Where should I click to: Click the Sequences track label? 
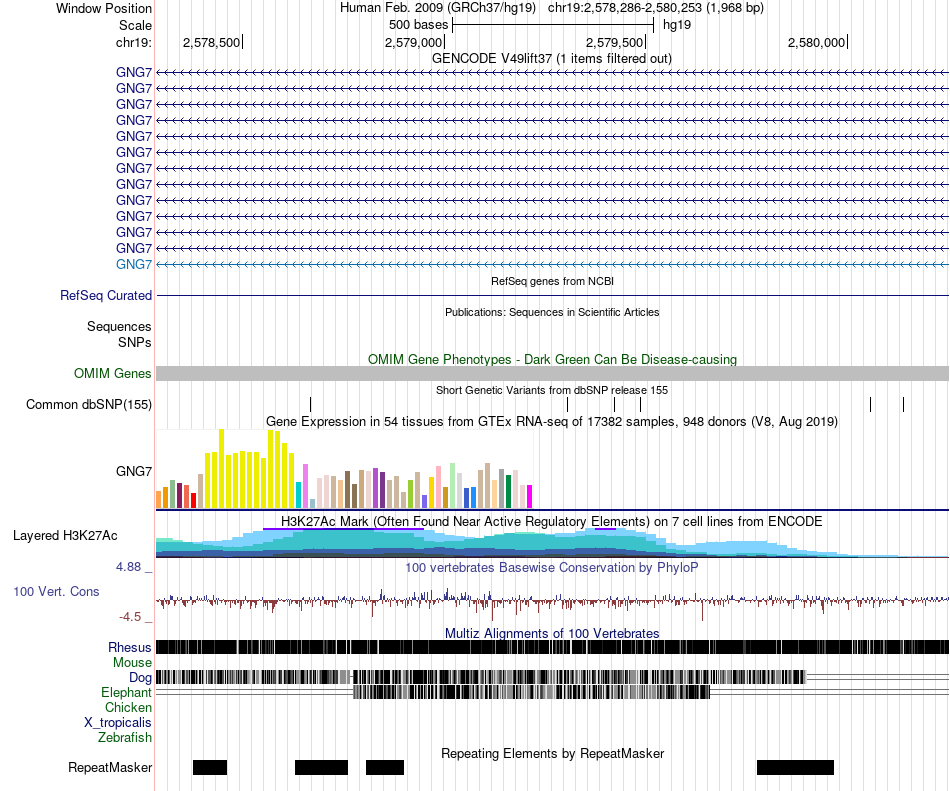[119, 326]
